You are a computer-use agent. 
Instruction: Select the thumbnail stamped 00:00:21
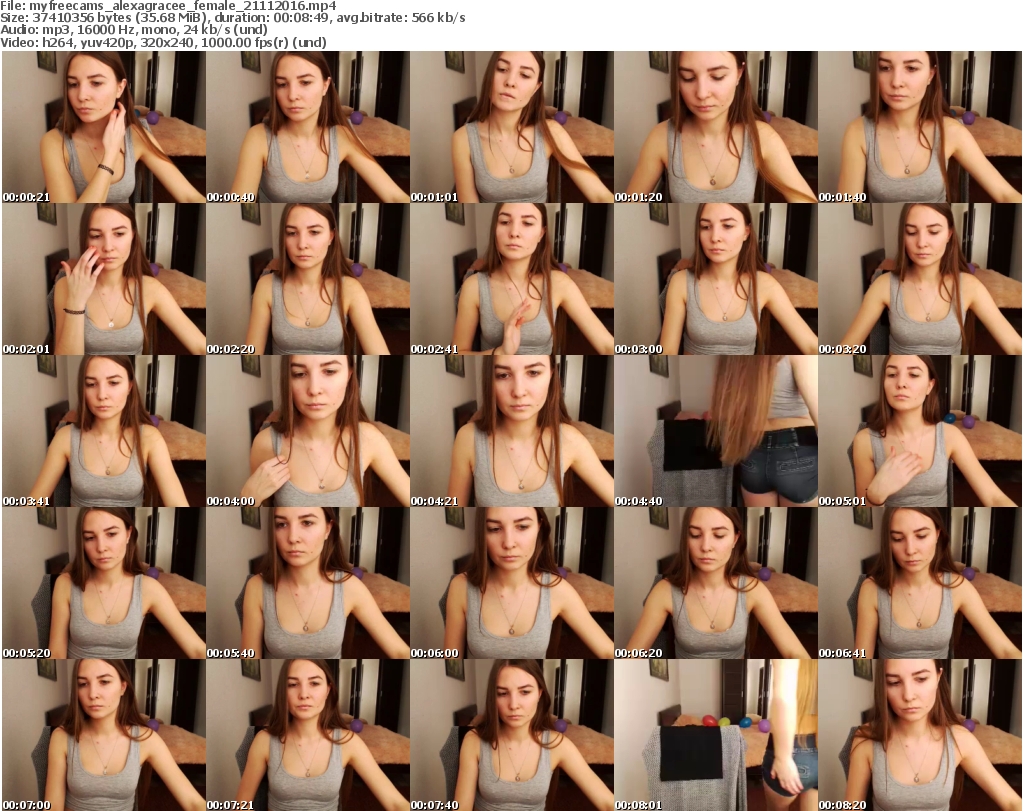(x=104, y=127)
